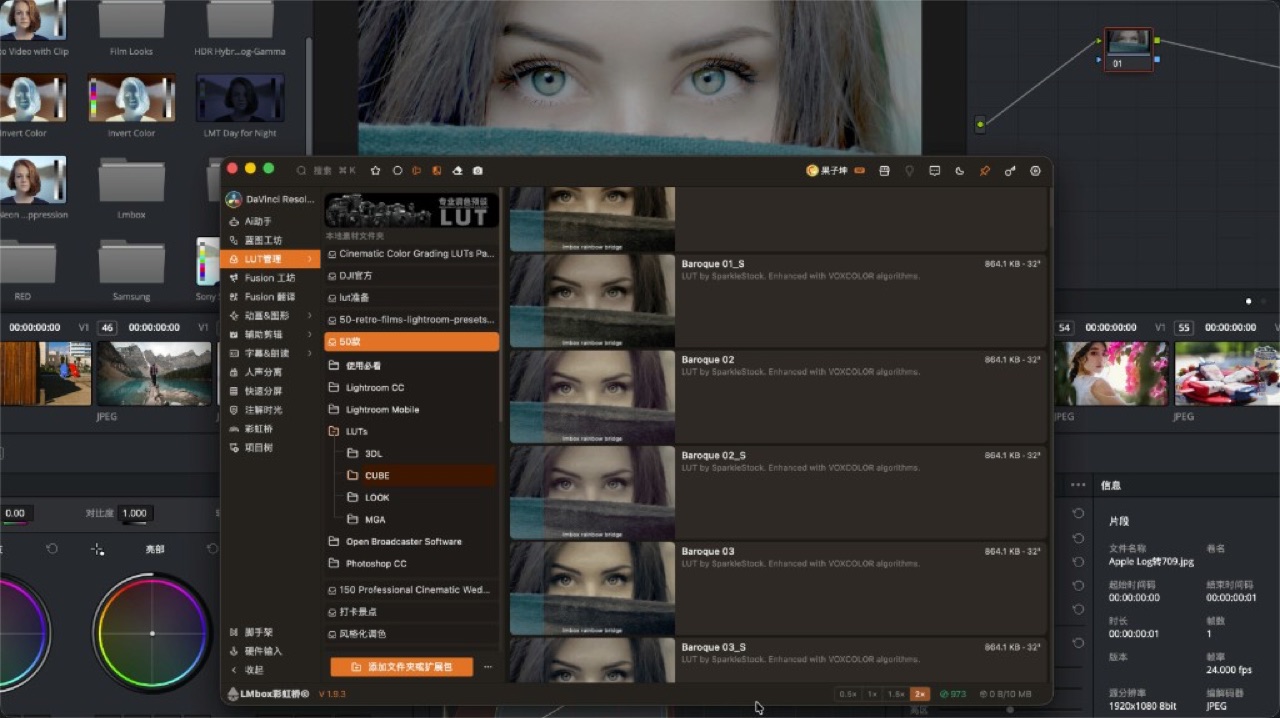This screenshot has height=718, width=1280.
Task: Select the 打卡景点 pack
Action: pos(412,612)
